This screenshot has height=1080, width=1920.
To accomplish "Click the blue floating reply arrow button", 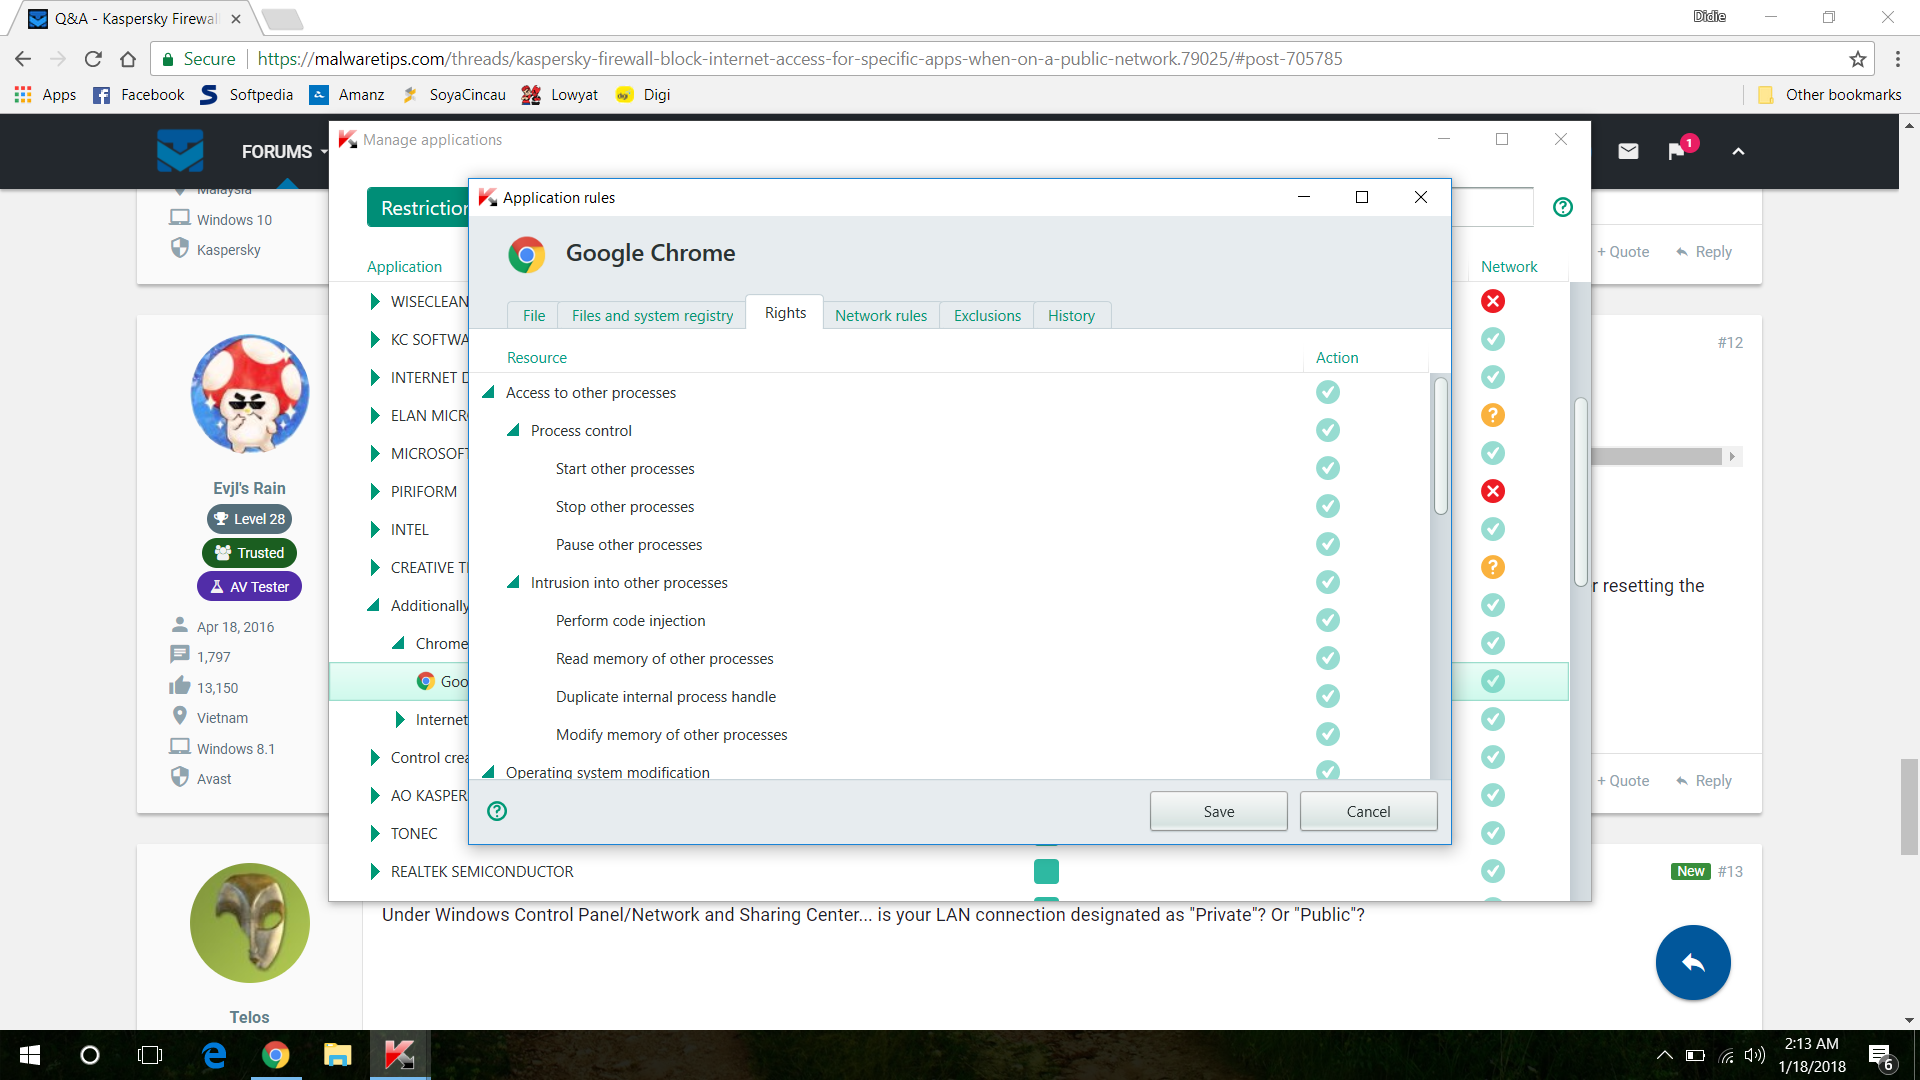I will [1692, 962].
